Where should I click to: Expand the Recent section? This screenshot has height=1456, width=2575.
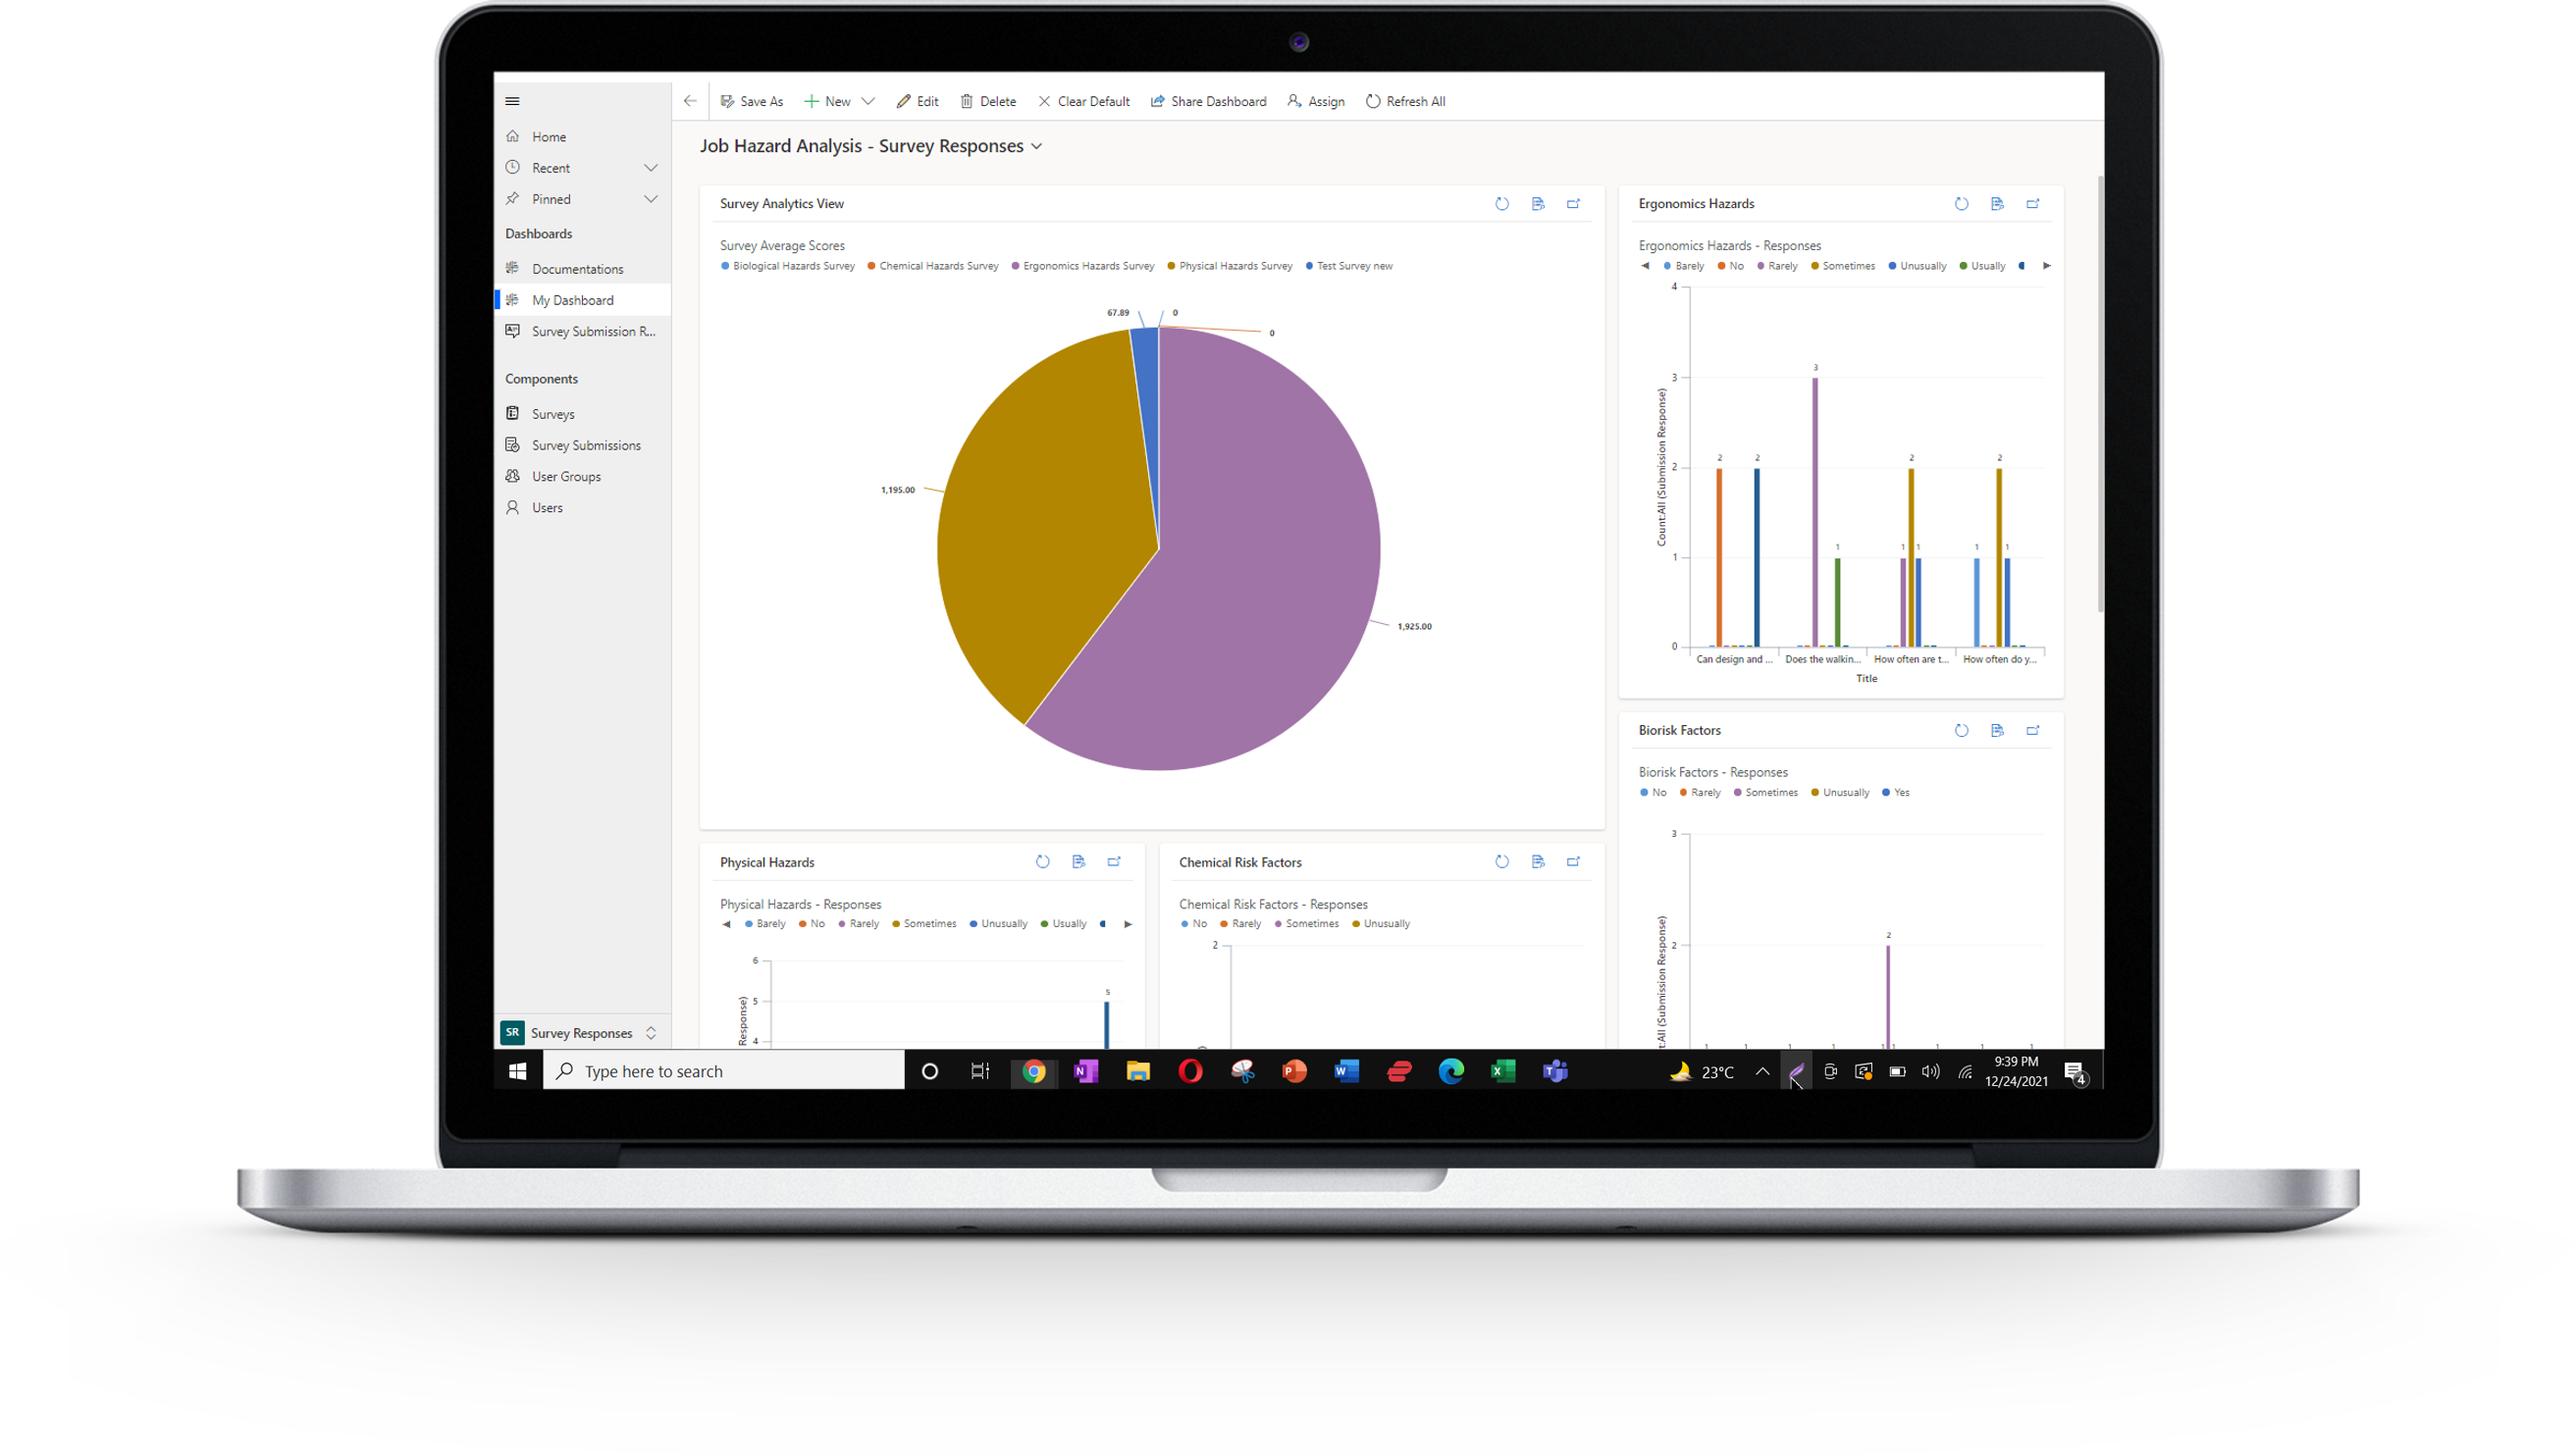click(x=650, y=168)
